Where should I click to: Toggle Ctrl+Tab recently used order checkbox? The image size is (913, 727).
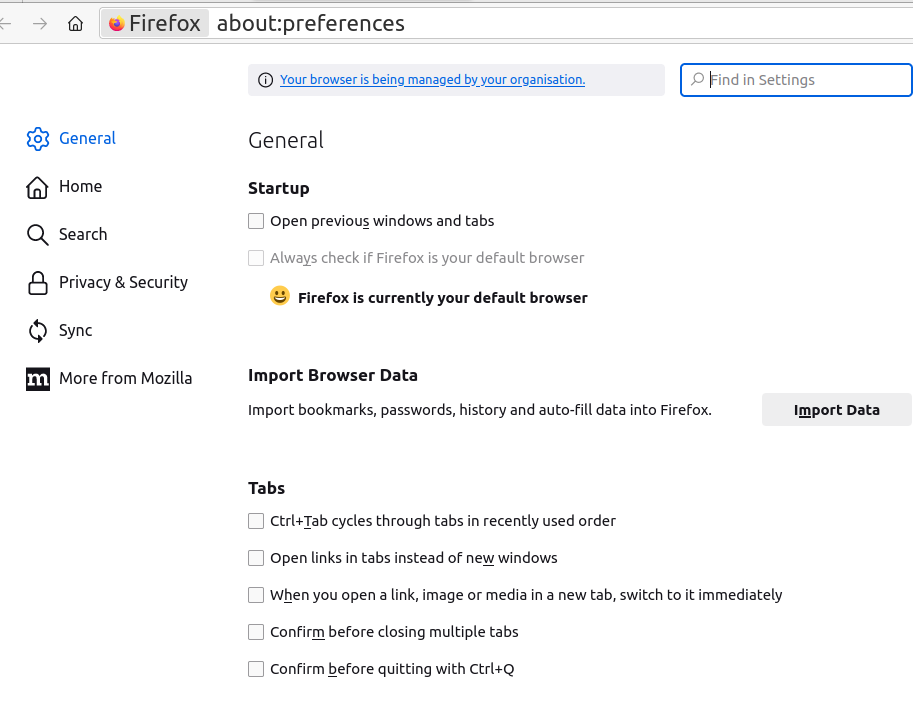pos(256,521)
